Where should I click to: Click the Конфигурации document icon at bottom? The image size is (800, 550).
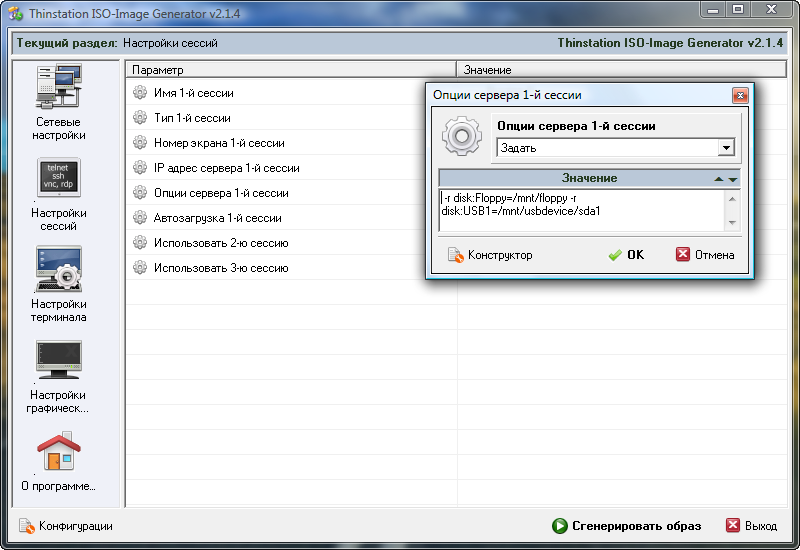point(27,526)
